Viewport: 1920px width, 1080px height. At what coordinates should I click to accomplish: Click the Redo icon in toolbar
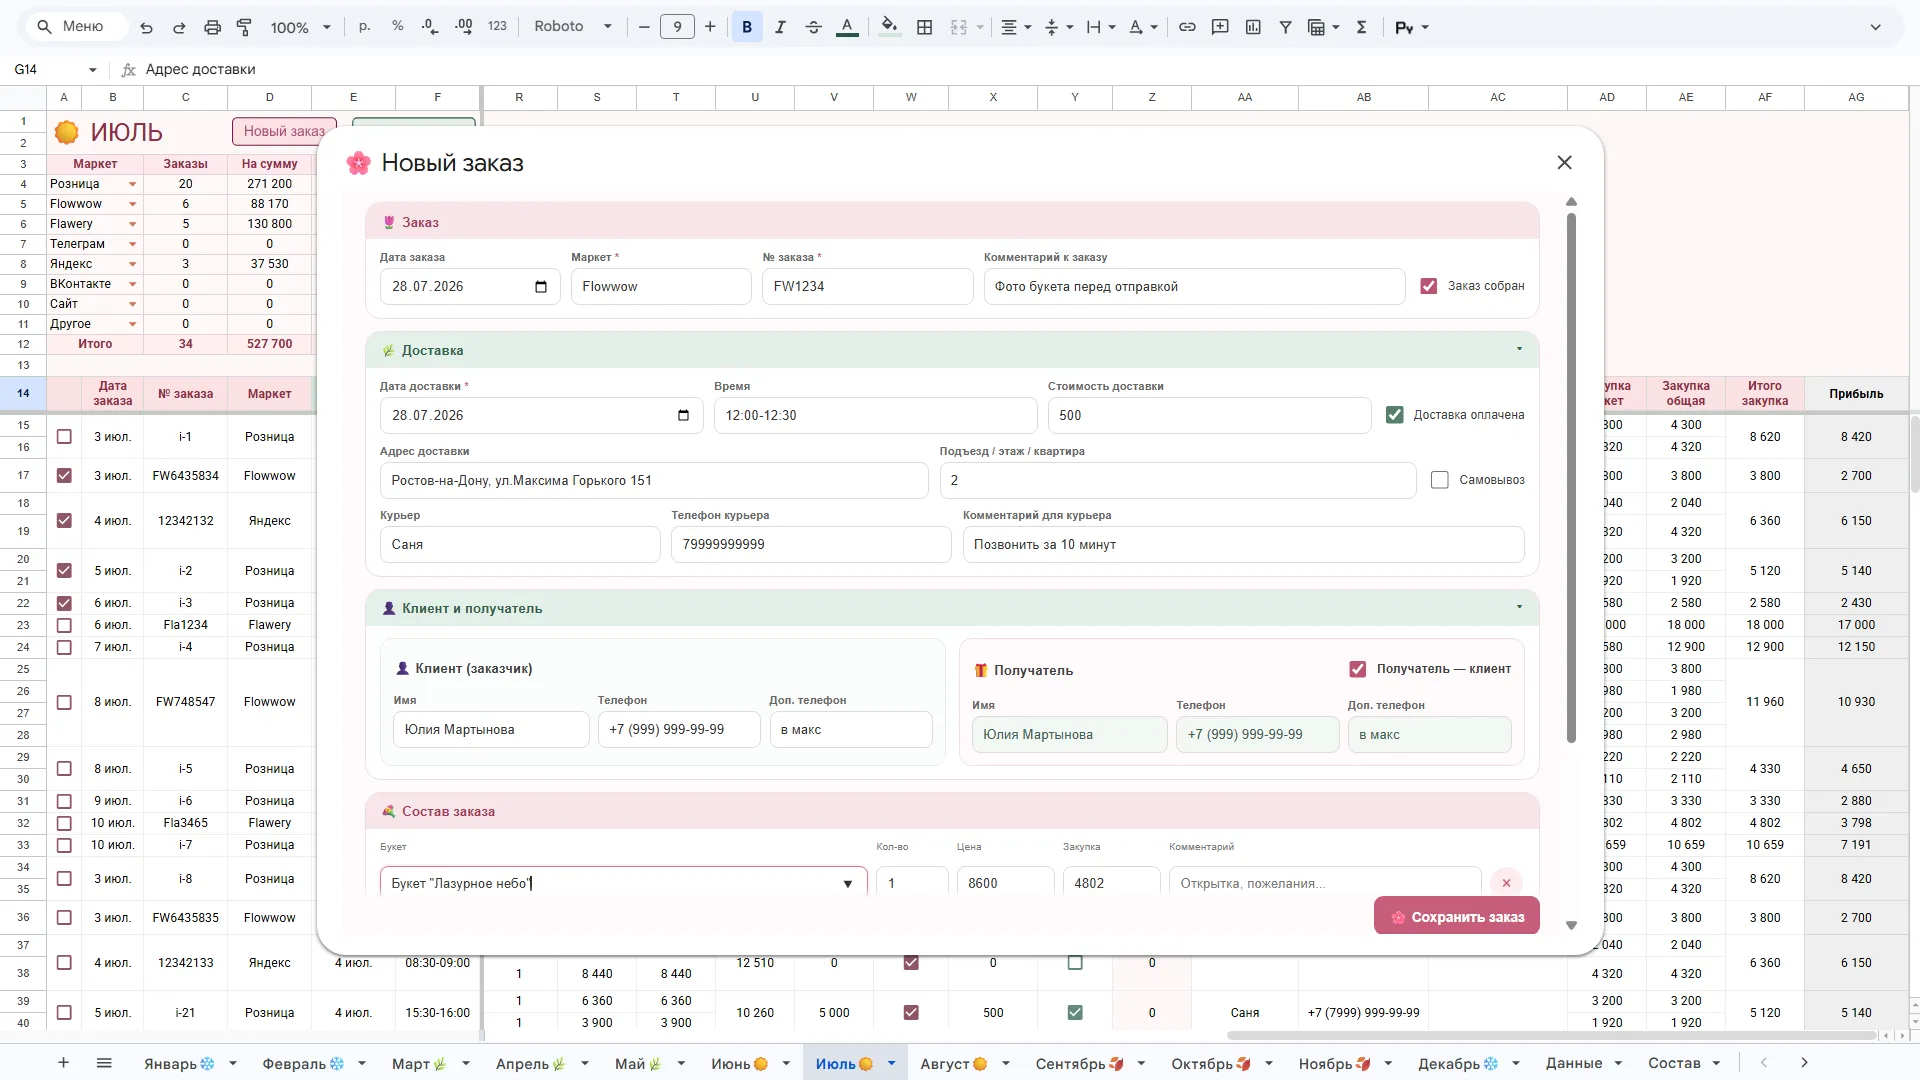click(x=179, y=27)
